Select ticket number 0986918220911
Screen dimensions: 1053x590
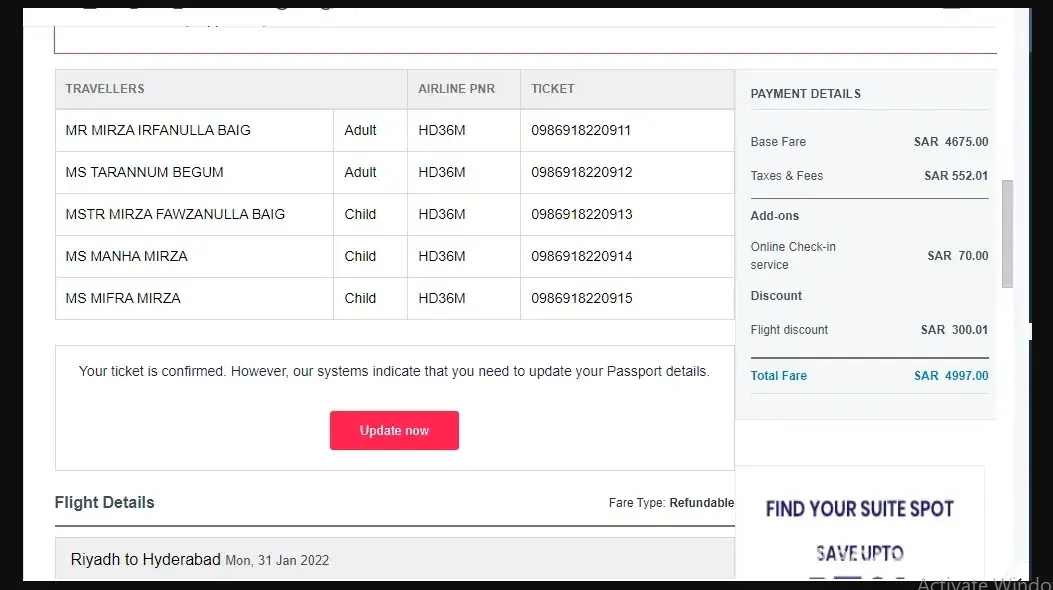pyautogui.click(x=581, y=130)
